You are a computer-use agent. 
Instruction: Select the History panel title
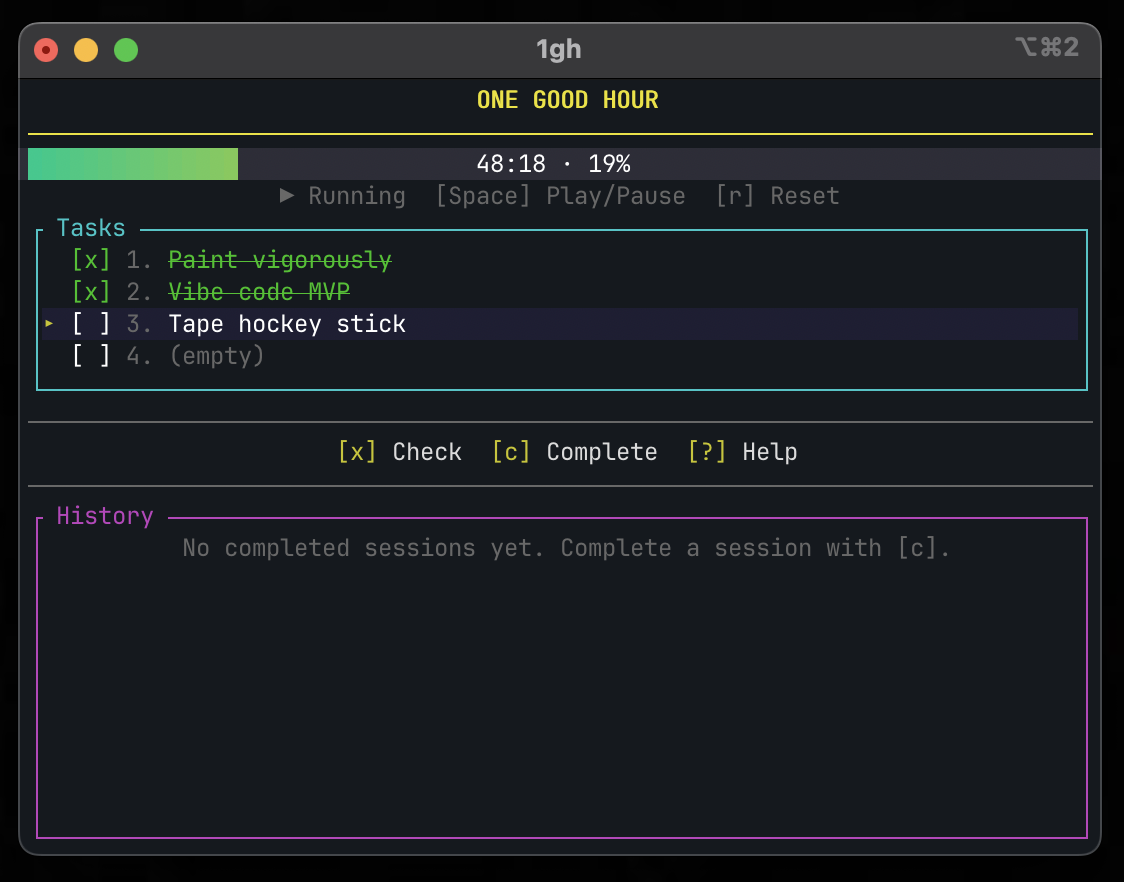click(x=104, y=515)
